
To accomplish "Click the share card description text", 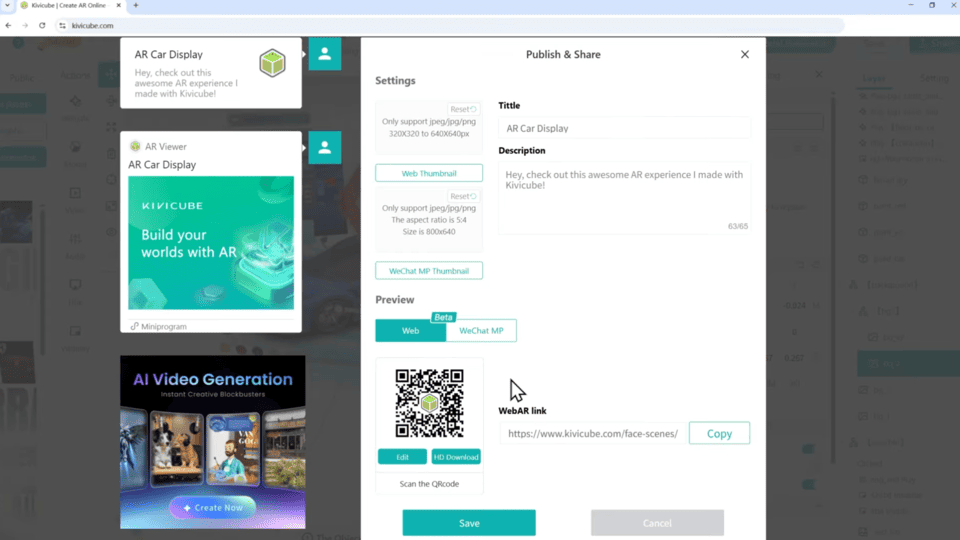I will pyautogui.click(x=186, y=83).
